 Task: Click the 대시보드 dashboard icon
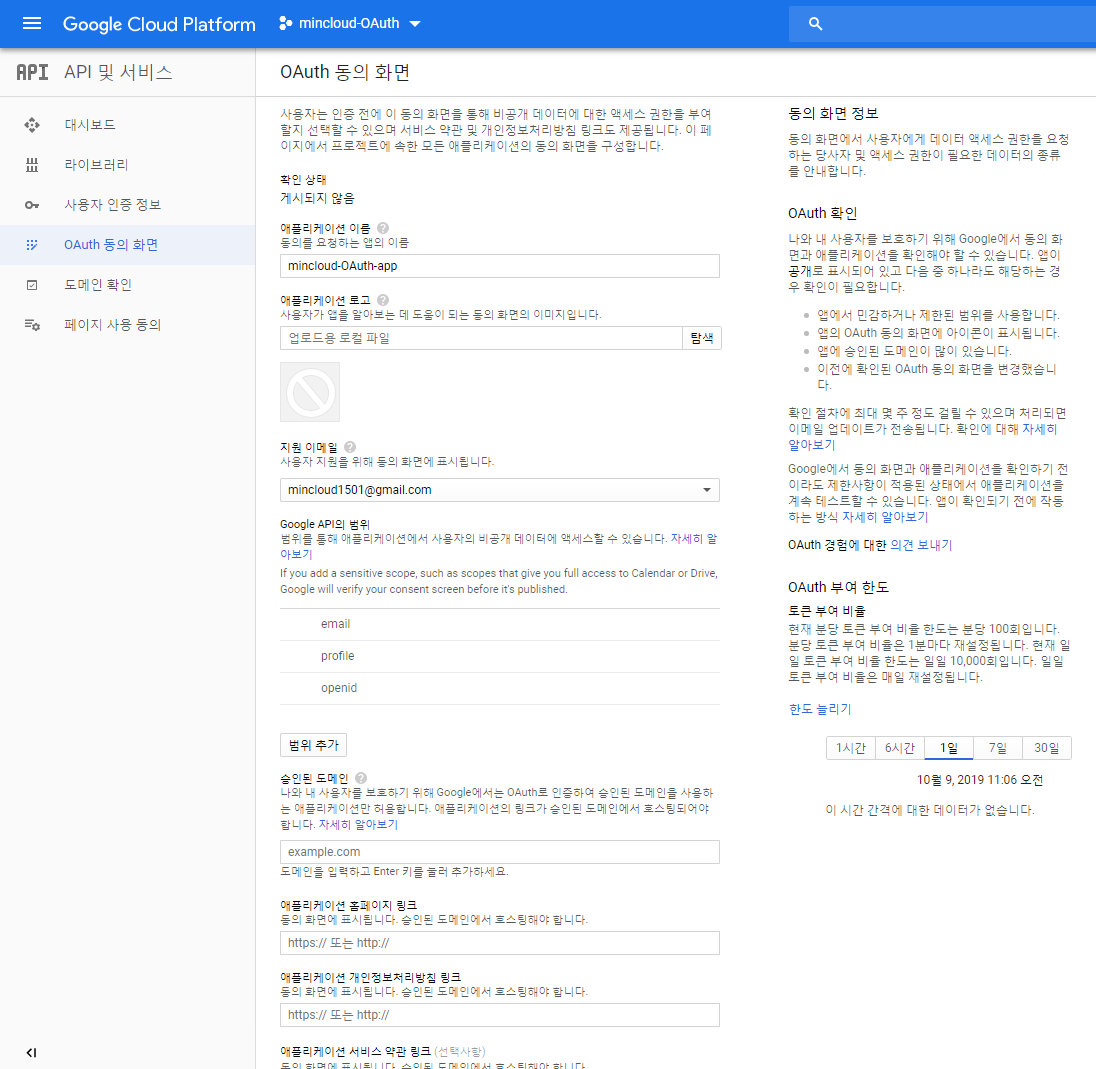(x=32, y=125)
